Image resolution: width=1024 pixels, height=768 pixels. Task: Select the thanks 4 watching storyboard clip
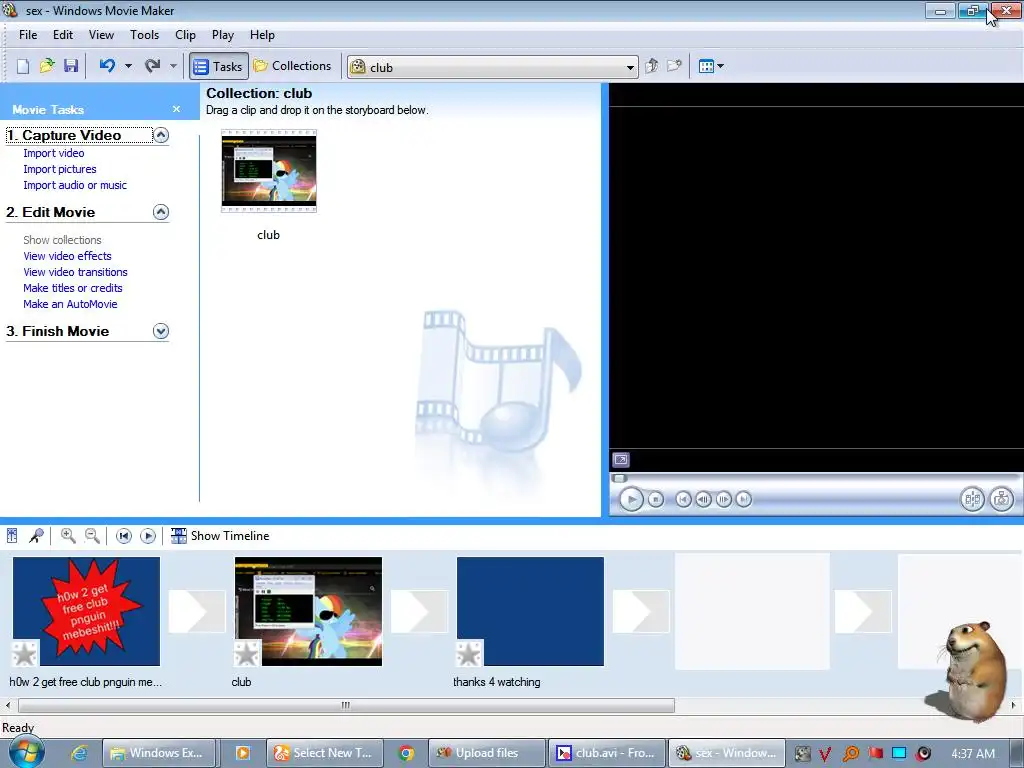coord(530,611)
